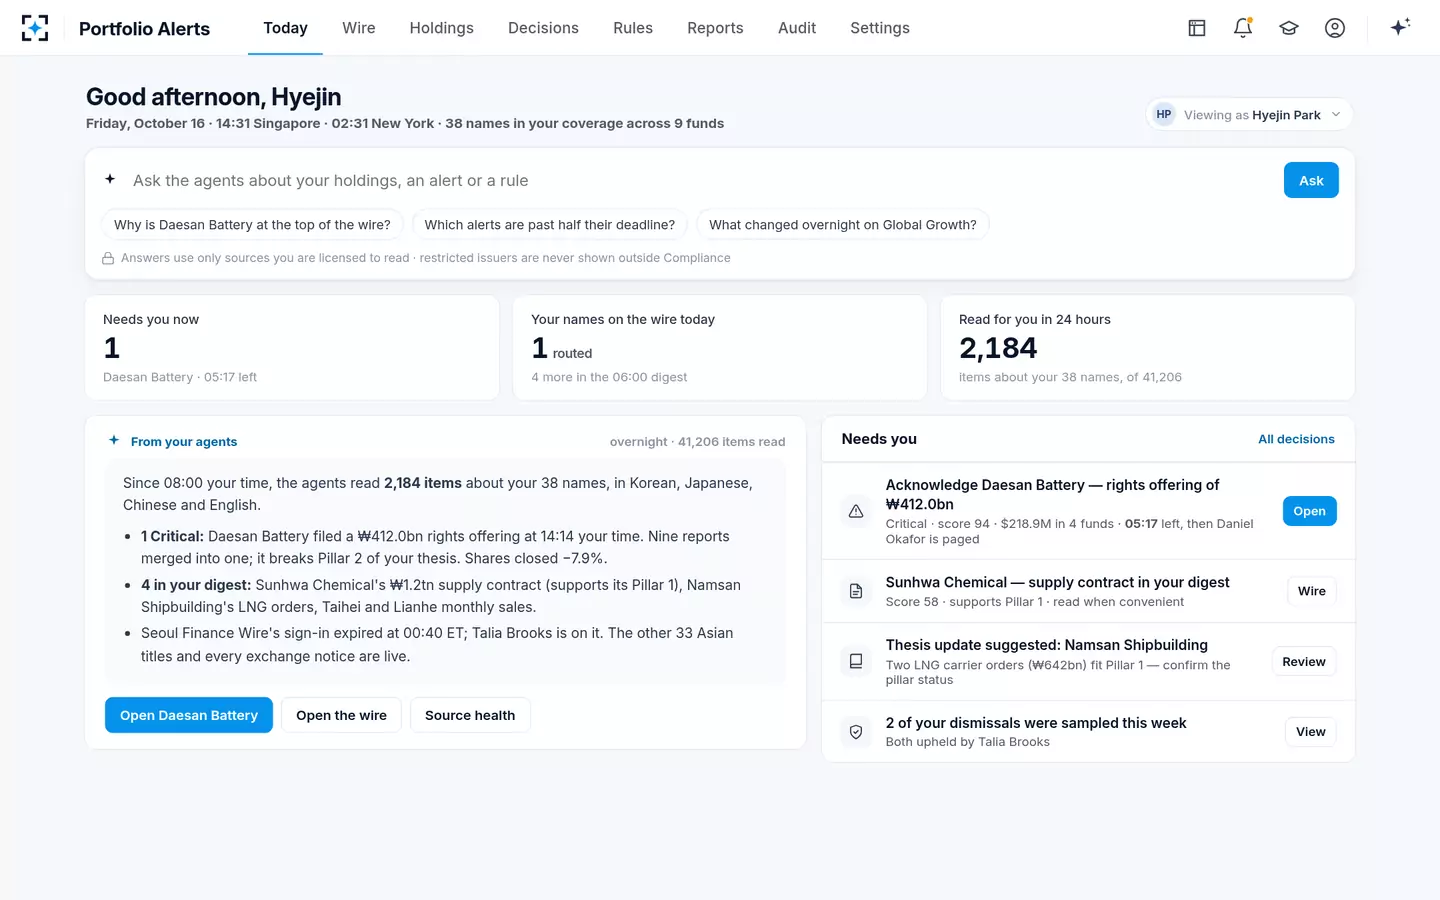Open the user account profile icon
The height and width of the screenshot is (900, 1440).
(1335, 28)
